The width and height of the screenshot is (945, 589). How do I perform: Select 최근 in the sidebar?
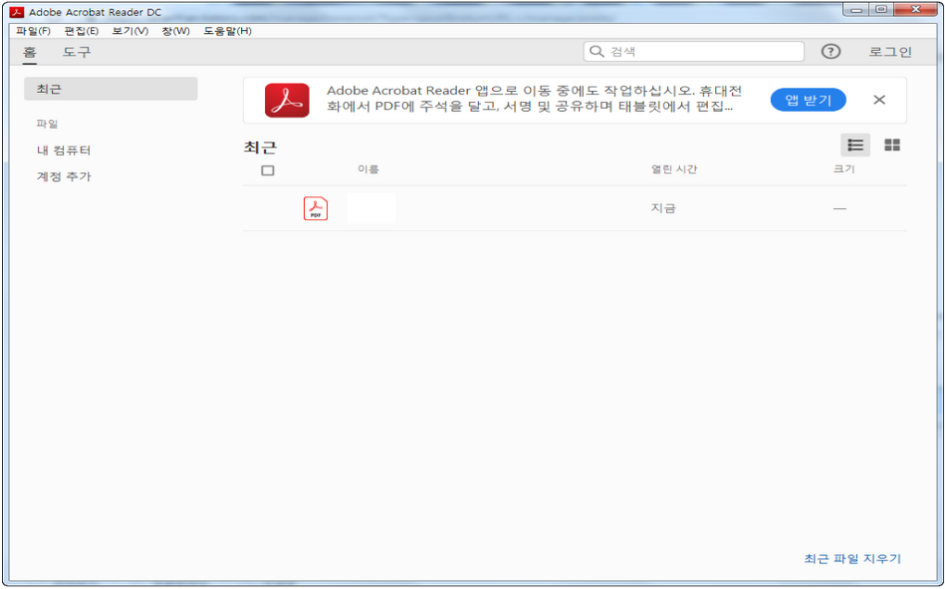pyautogui.click(x=111, y=89)
